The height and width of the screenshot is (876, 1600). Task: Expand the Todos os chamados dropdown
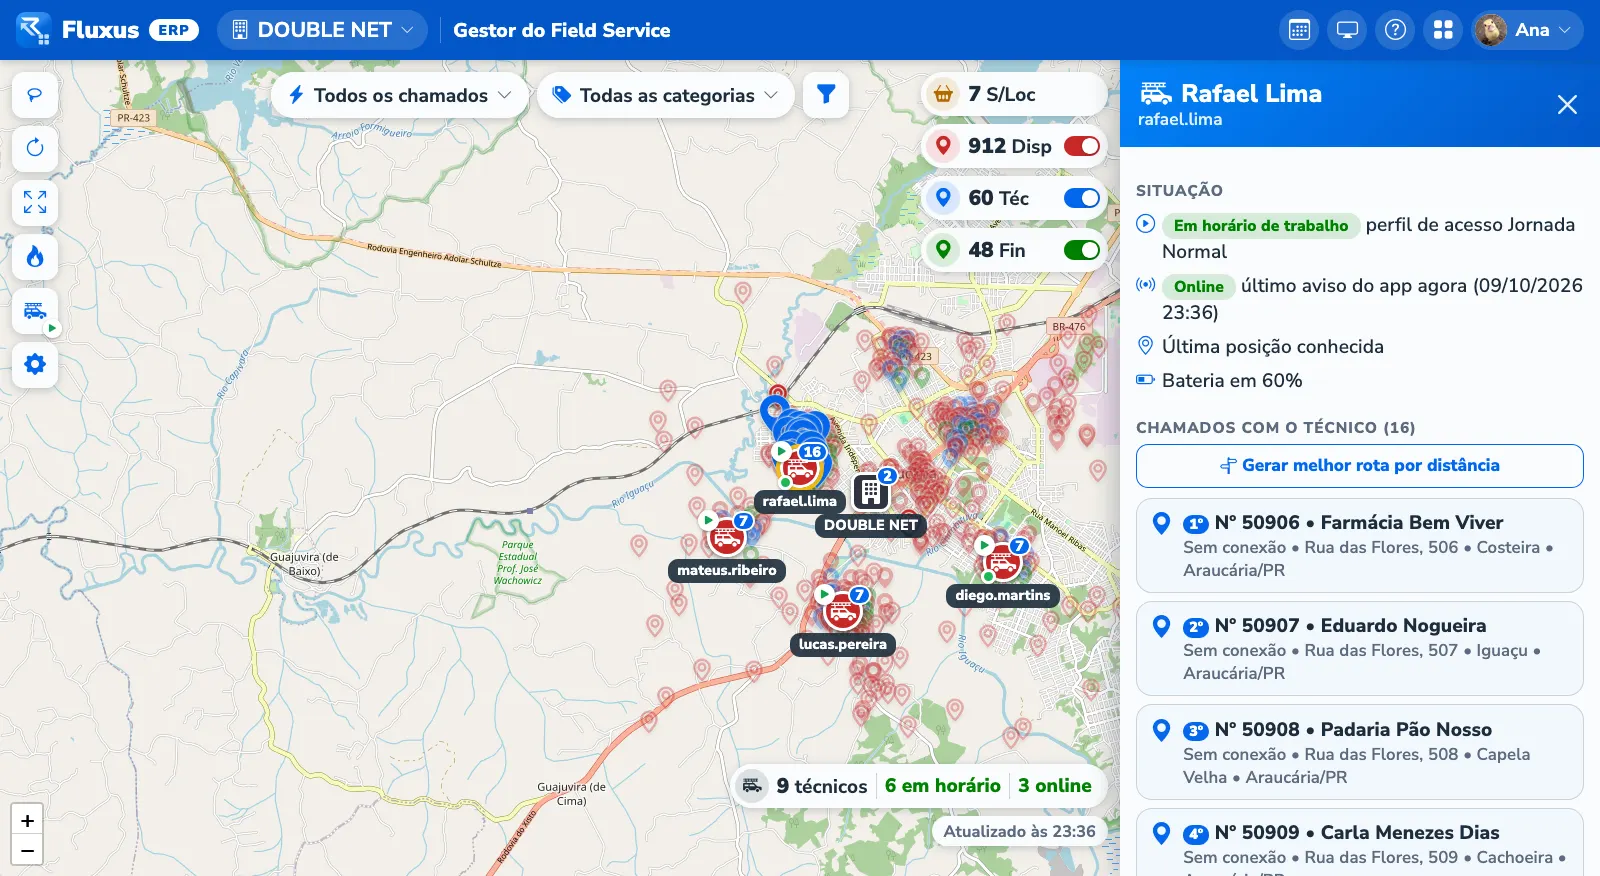point(400,95)
